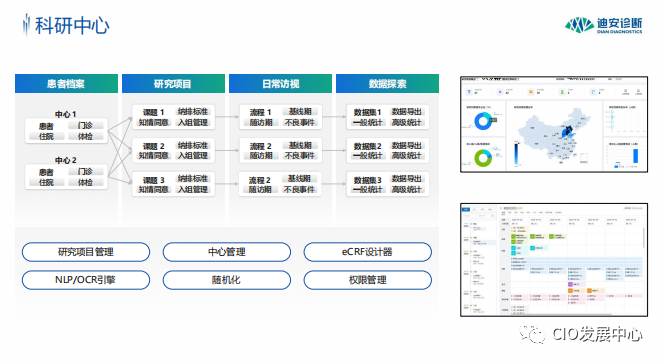Click the 数据集1 label
Image resolution: width=664 pixels, height=363 pixels.
point(368,112)
